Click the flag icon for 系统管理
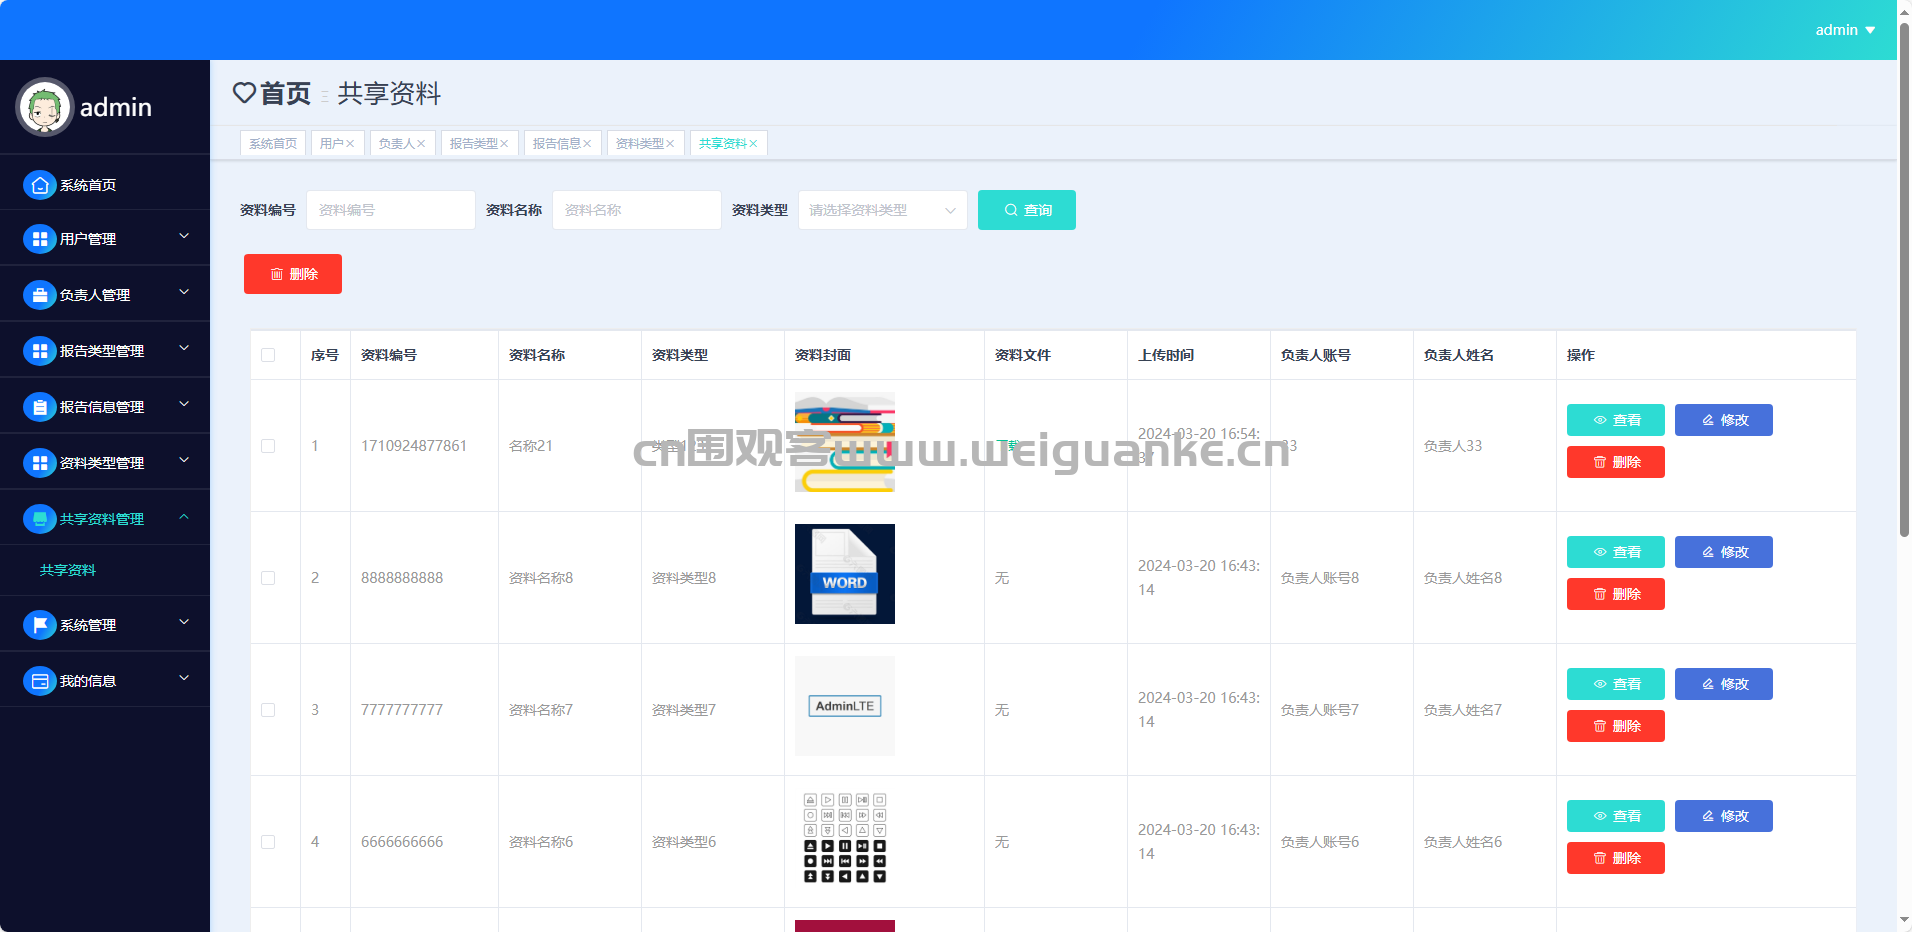1912x932 pixels. (39, 625)
